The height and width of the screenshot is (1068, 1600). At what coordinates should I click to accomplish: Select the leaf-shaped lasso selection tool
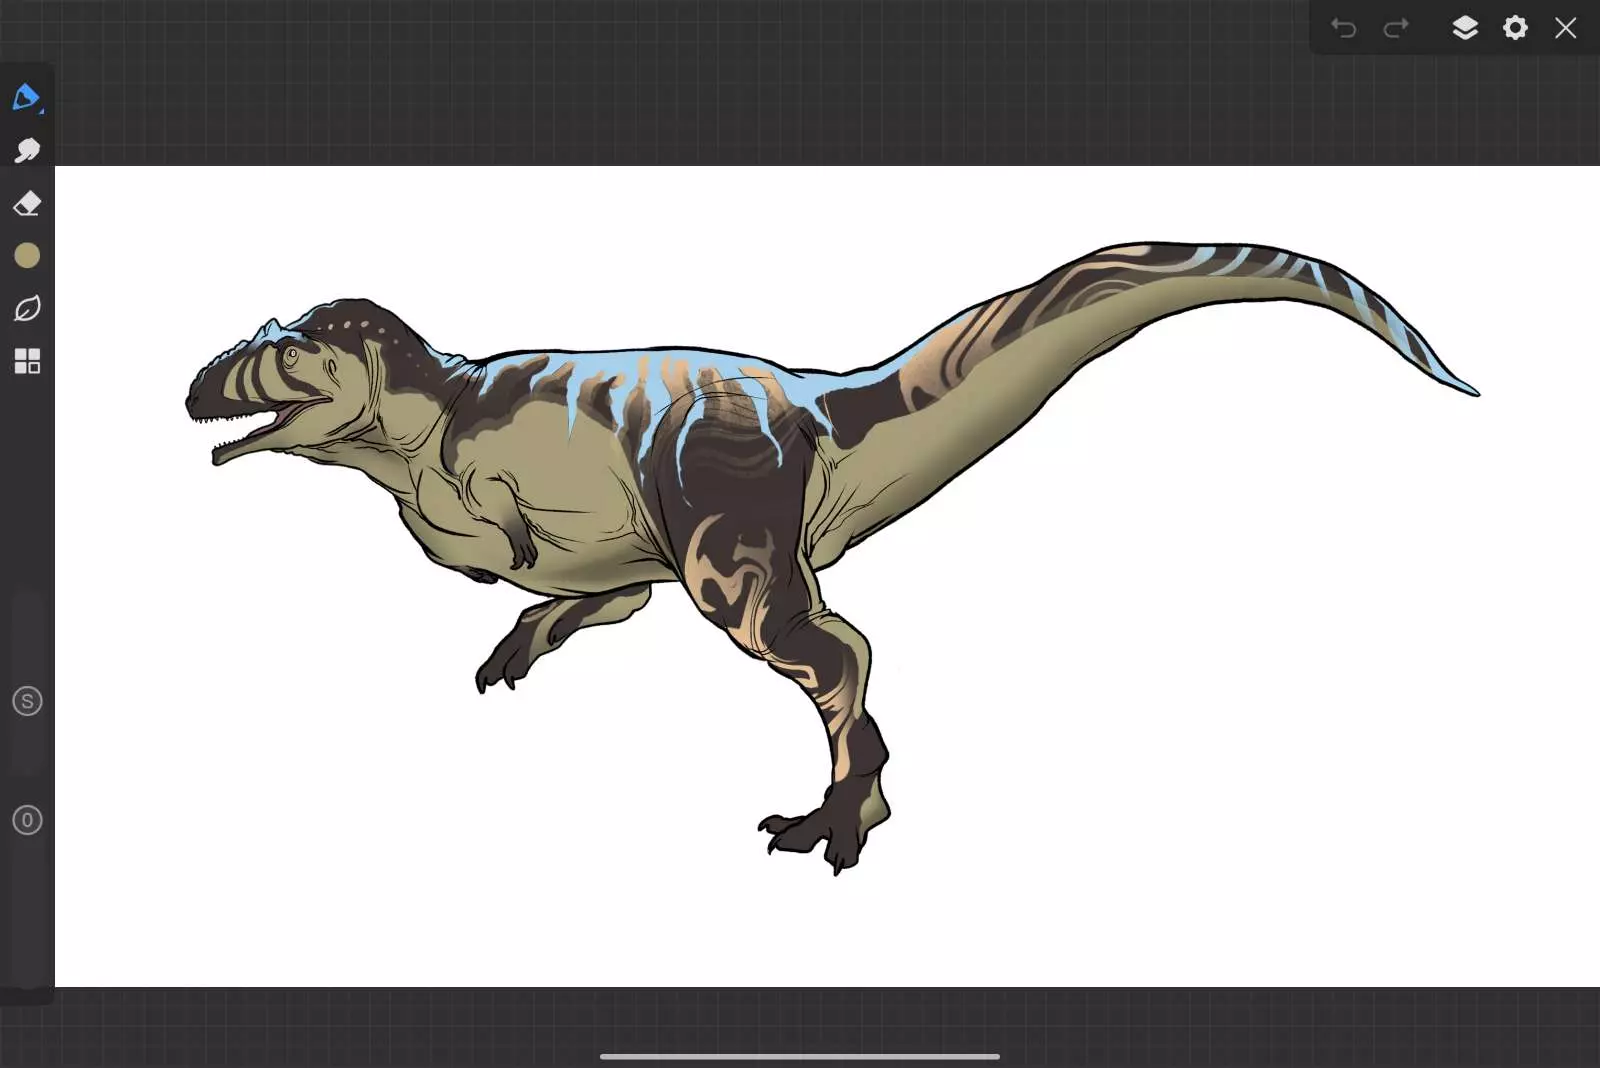pos(27,308)
